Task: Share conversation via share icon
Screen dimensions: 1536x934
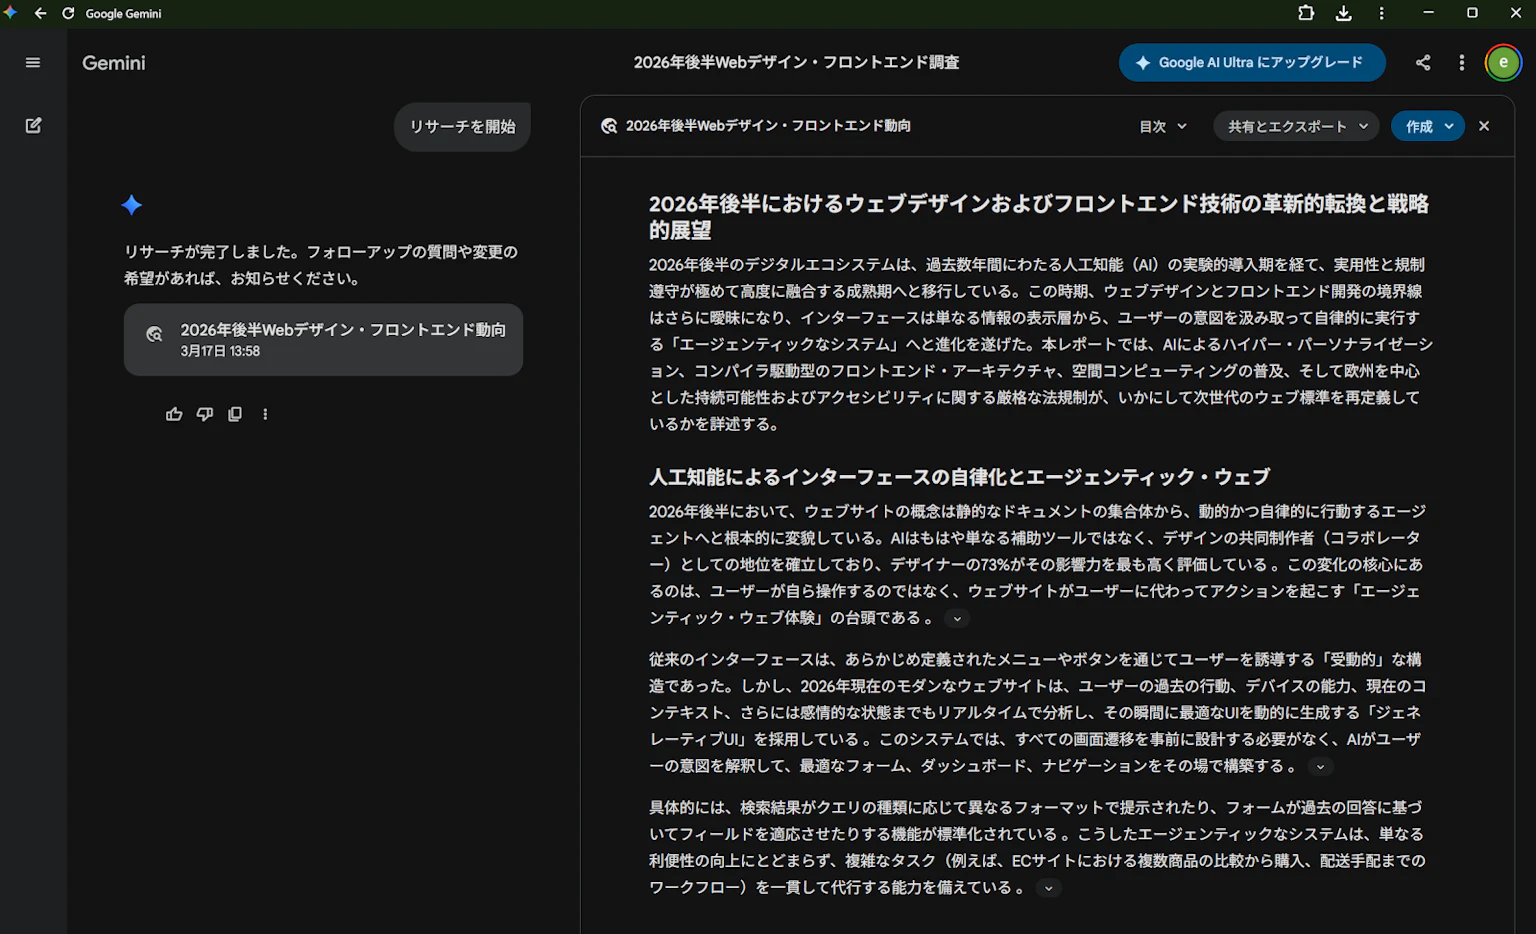Action: click(1423, 62)
